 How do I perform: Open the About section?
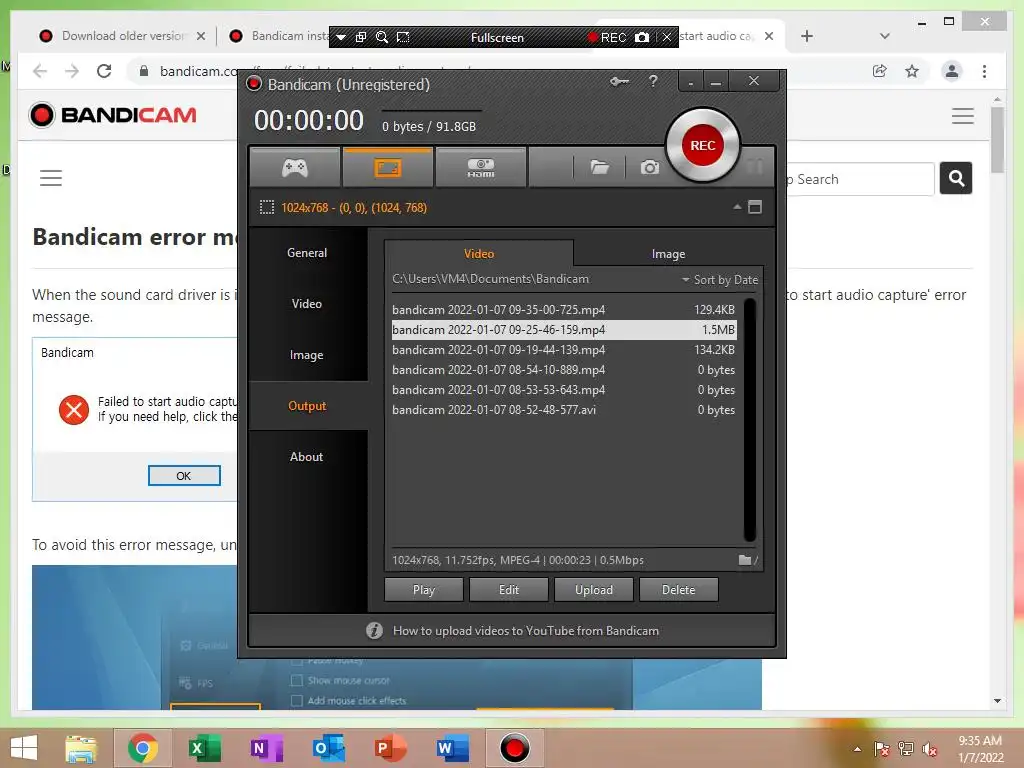pyautogui.click(x=307, y=456)
